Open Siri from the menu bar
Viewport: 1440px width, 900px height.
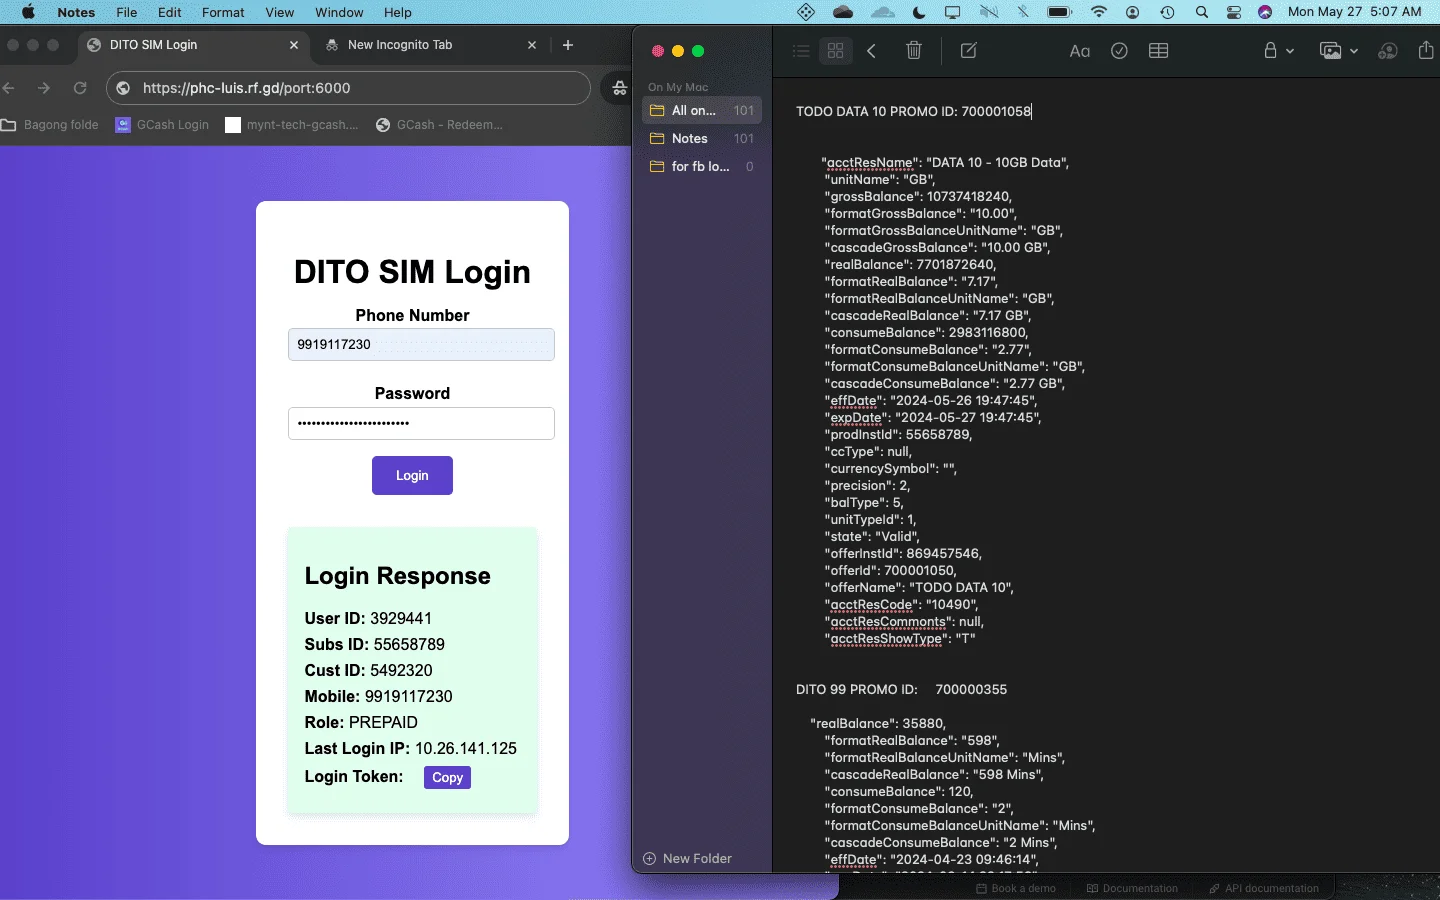click(x=1265, y=12)
